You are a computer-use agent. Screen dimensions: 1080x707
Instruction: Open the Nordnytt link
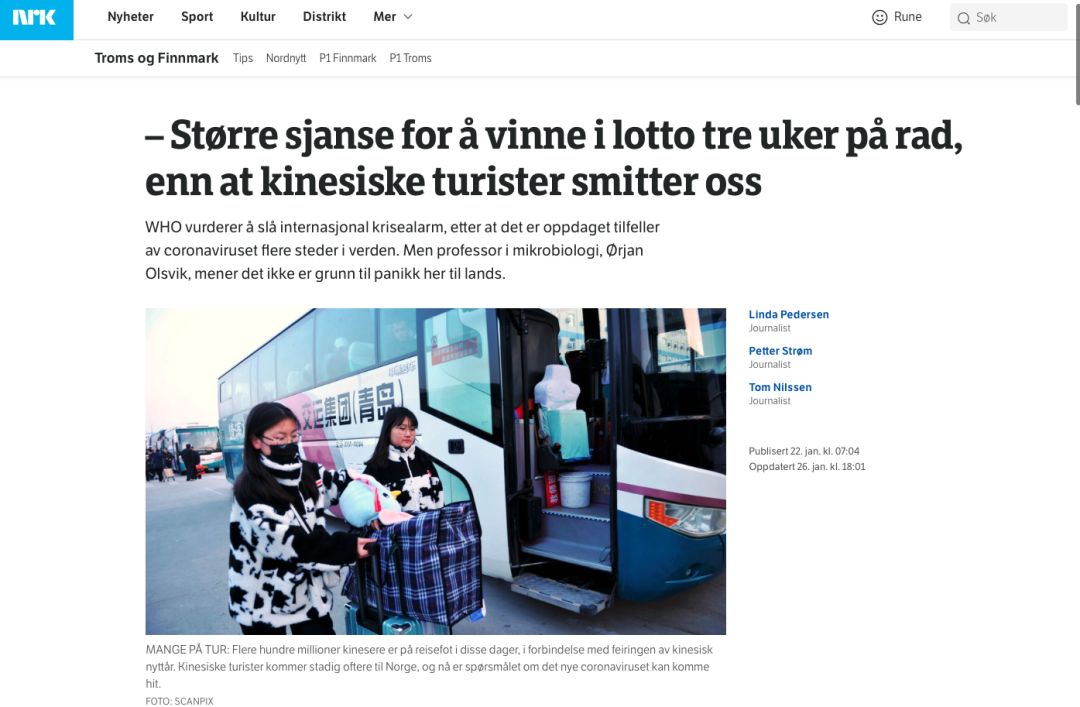pos(286,59)
